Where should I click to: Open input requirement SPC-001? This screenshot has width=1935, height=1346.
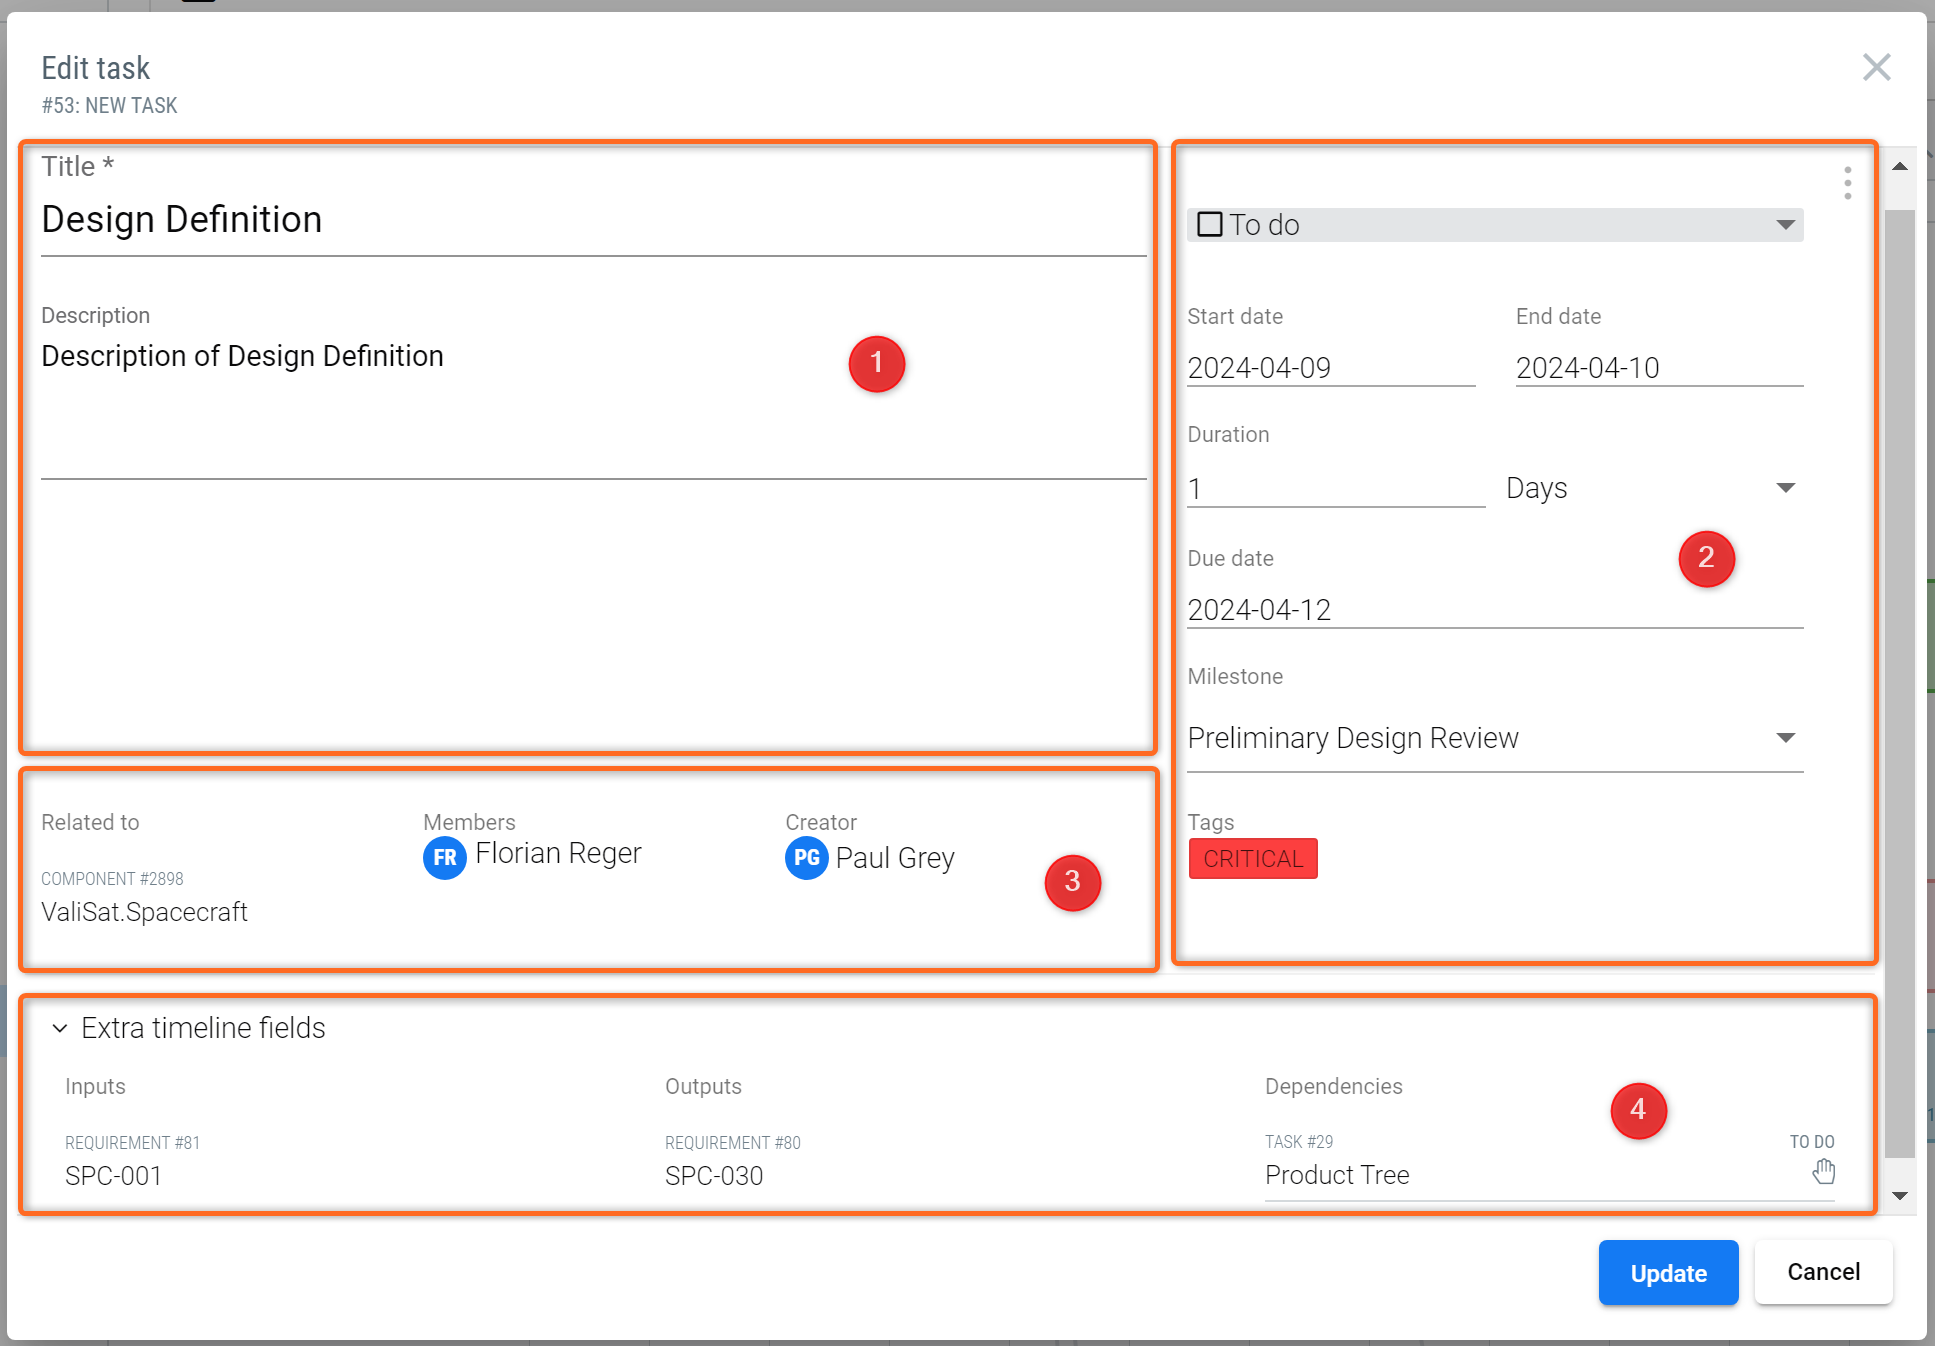113,1176
